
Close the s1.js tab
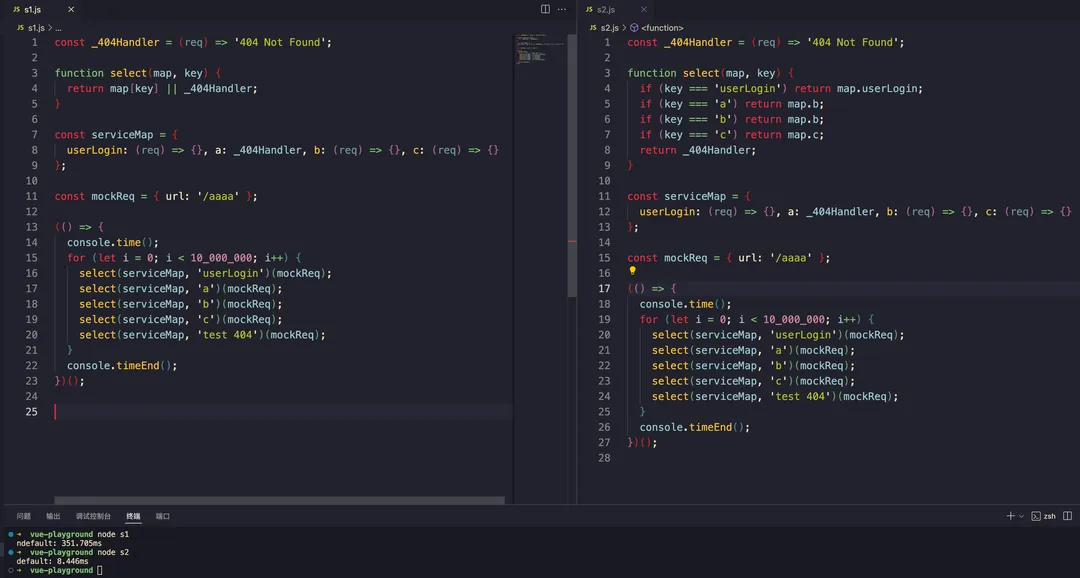point(71,9)
